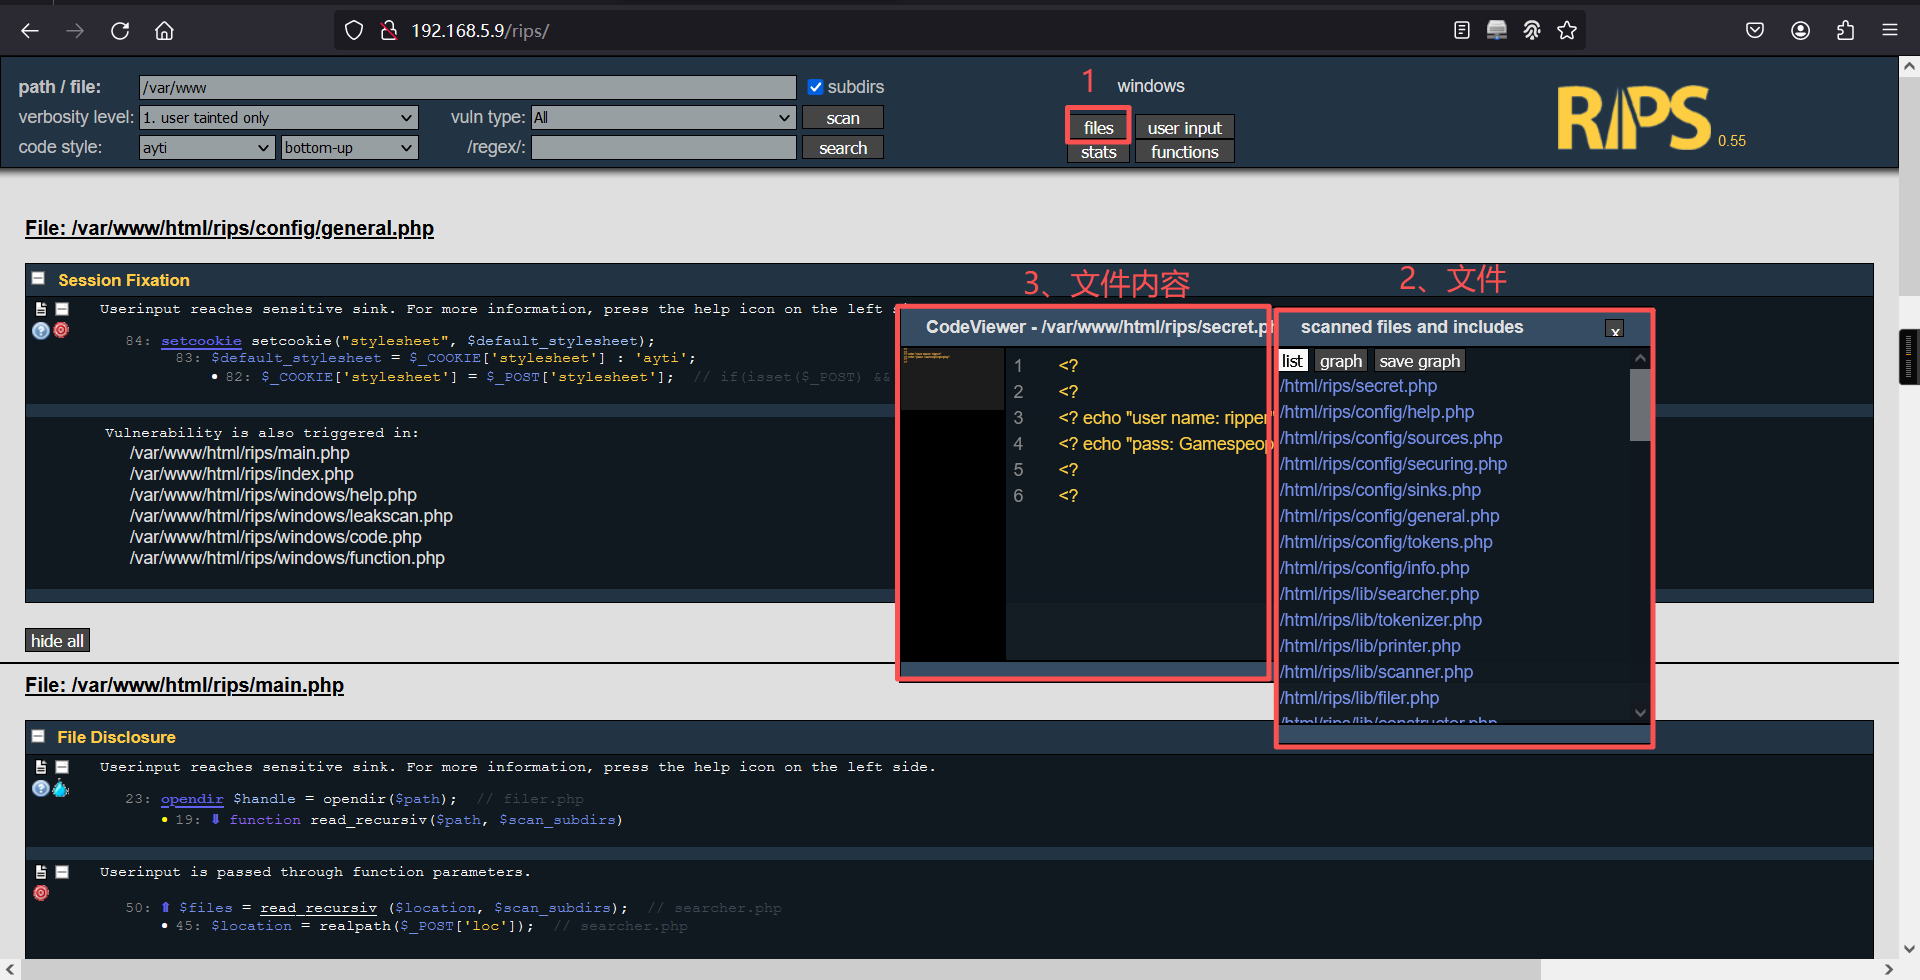Click the search button
This screenshot has height=980, width=1920.
(842, 147)
